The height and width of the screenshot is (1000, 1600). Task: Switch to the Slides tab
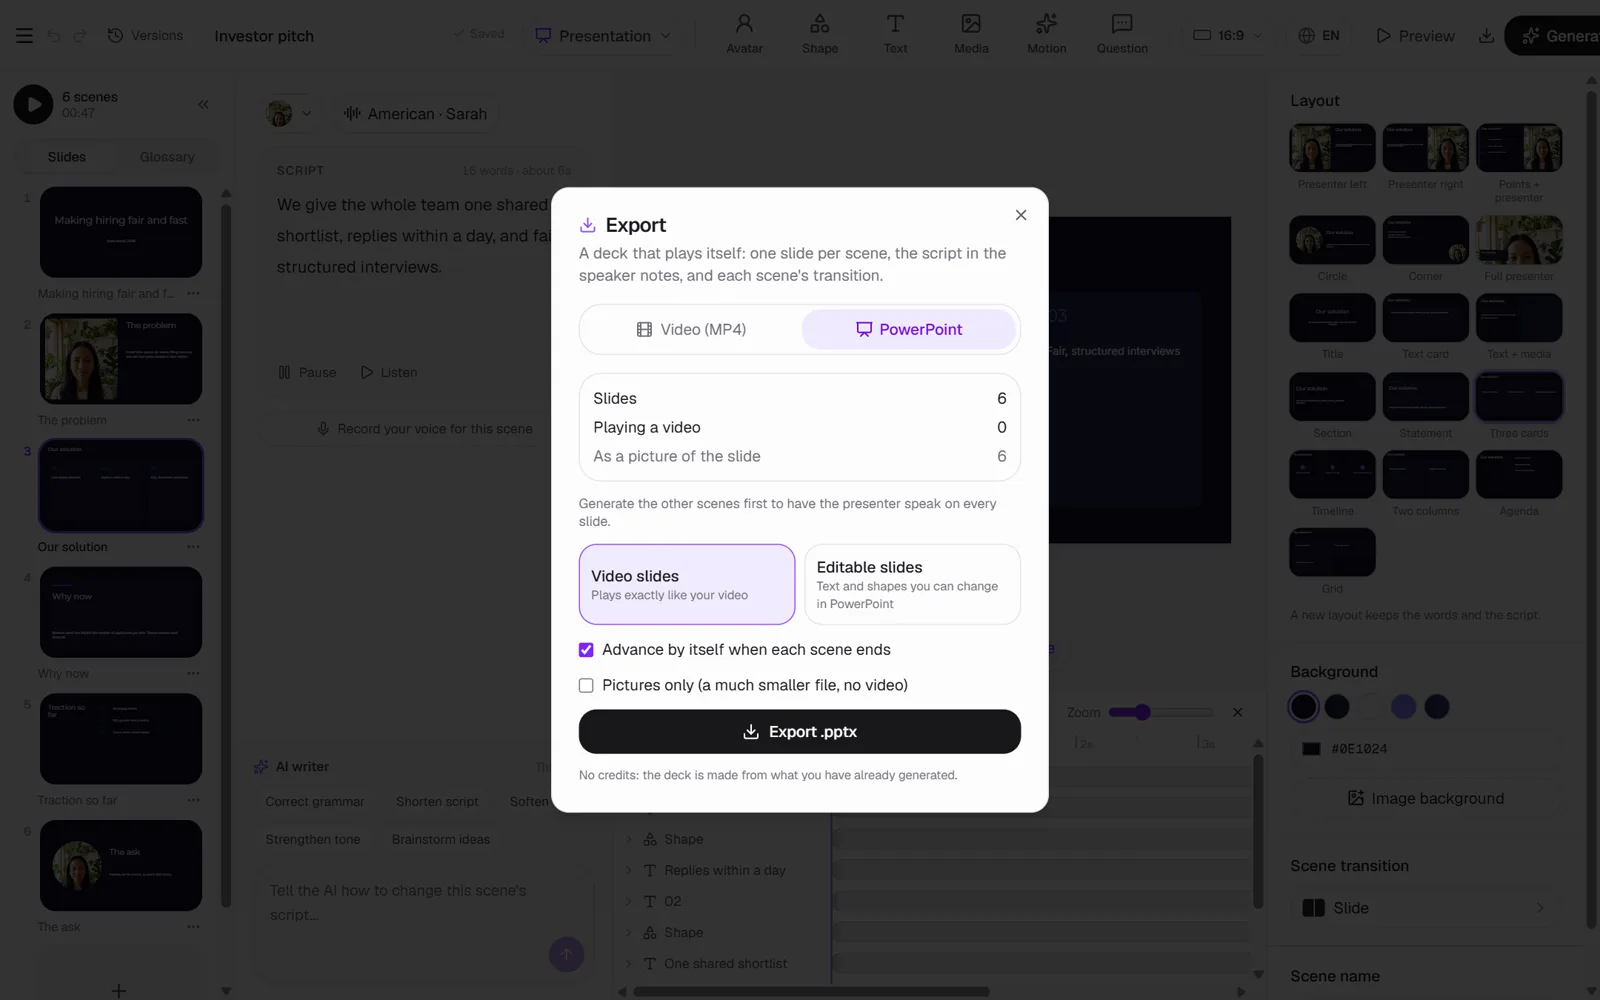coord(67,157)
